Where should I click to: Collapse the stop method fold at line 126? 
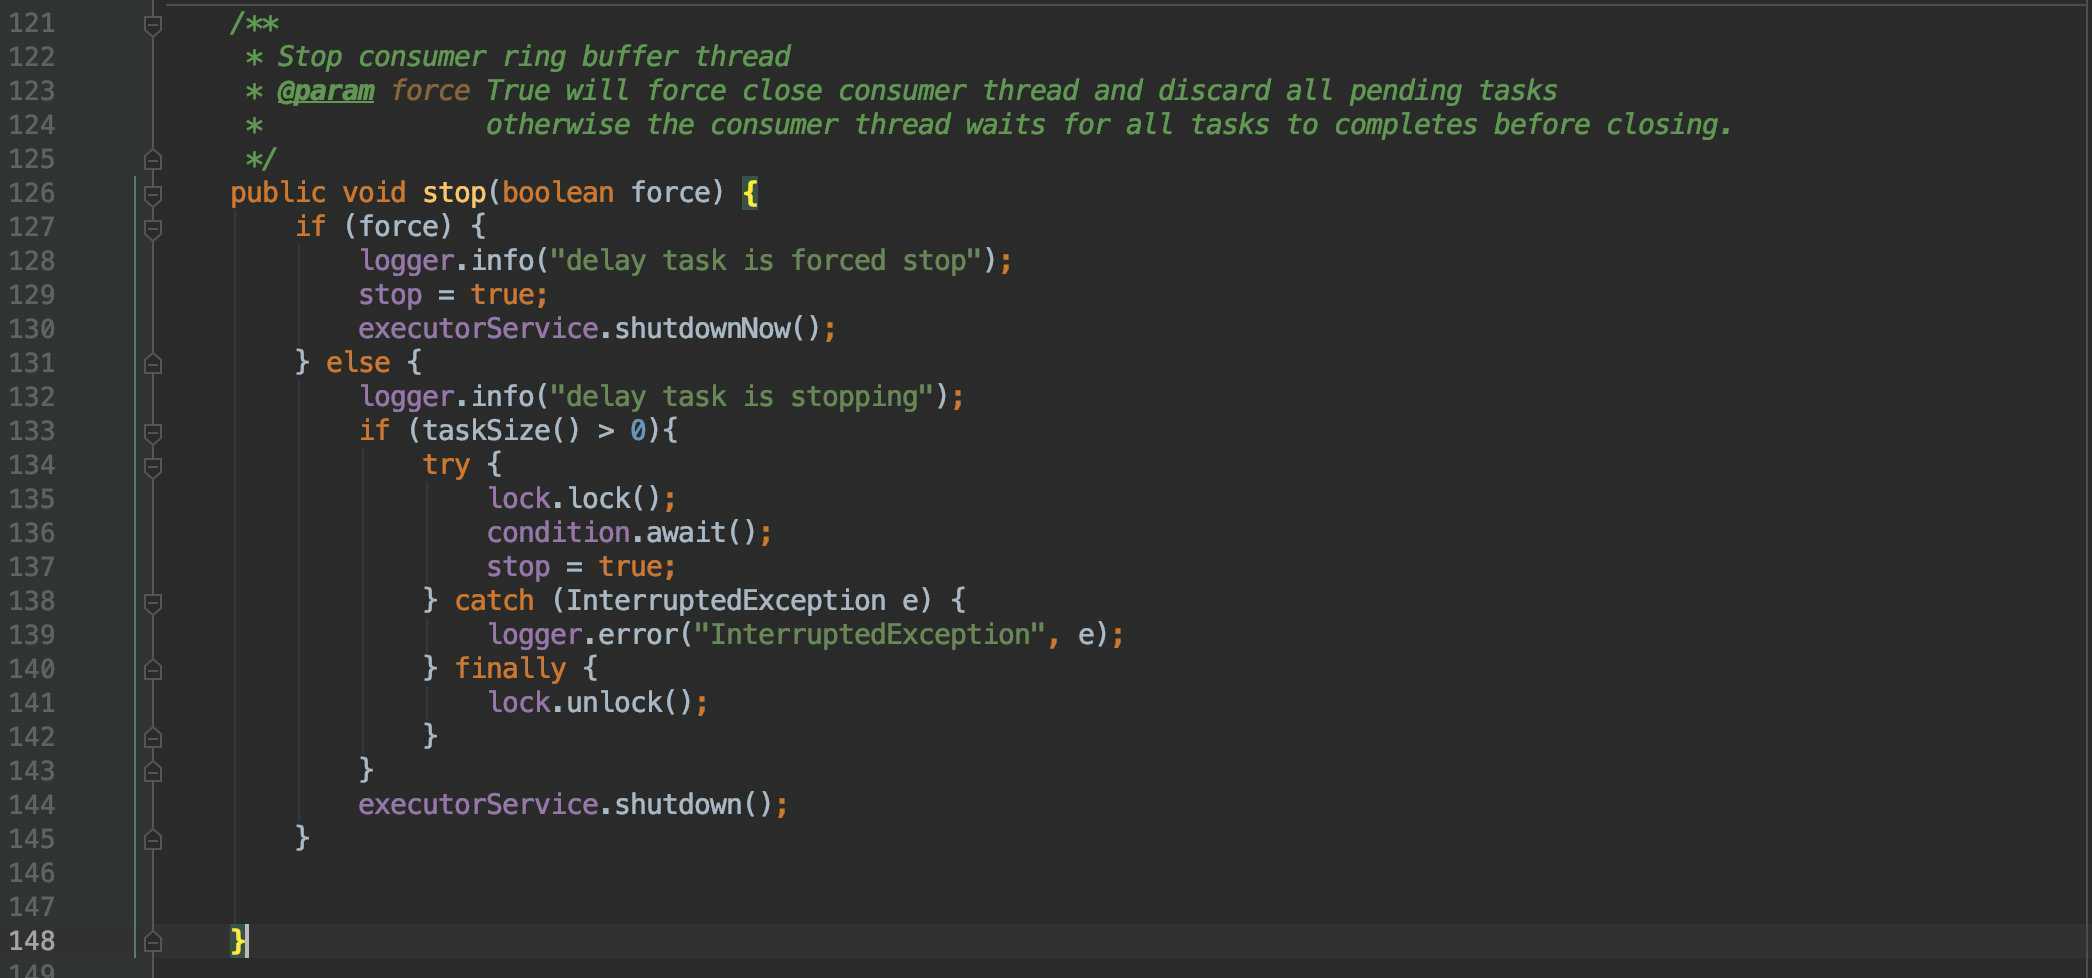(153, 194)
